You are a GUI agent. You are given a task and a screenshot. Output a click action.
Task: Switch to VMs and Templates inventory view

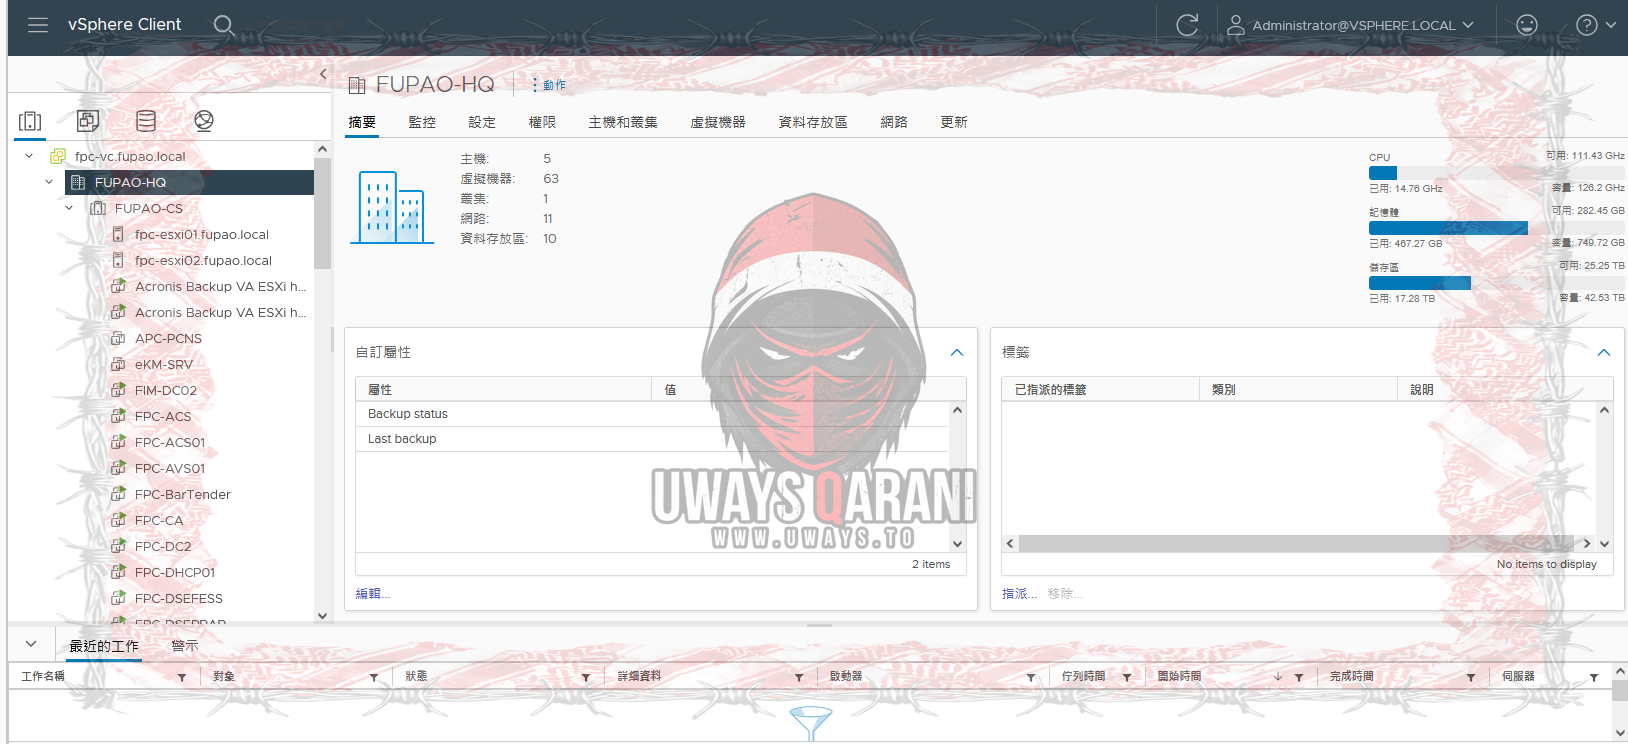click(88, 121)
